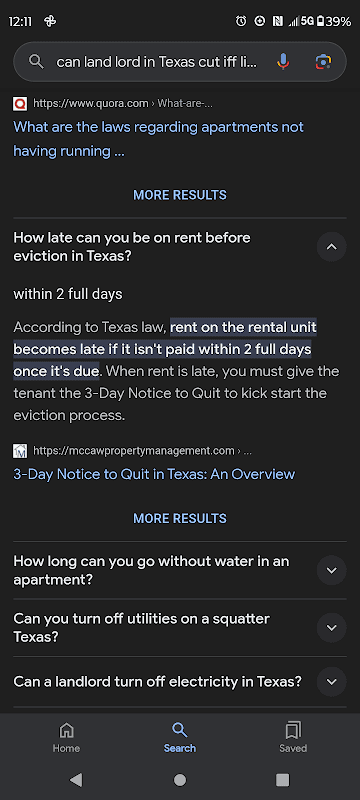Tap the McCaw Property Management favicon
360x800 pixels.
tap(20, 451)
